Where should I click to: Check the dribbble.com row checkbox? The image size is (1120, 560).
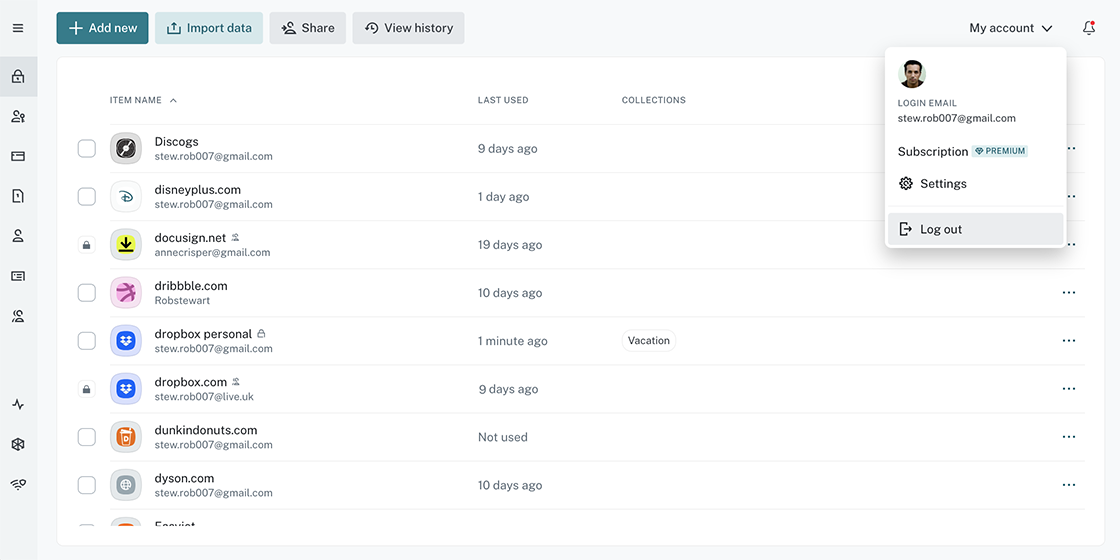[x=86, y=293]
